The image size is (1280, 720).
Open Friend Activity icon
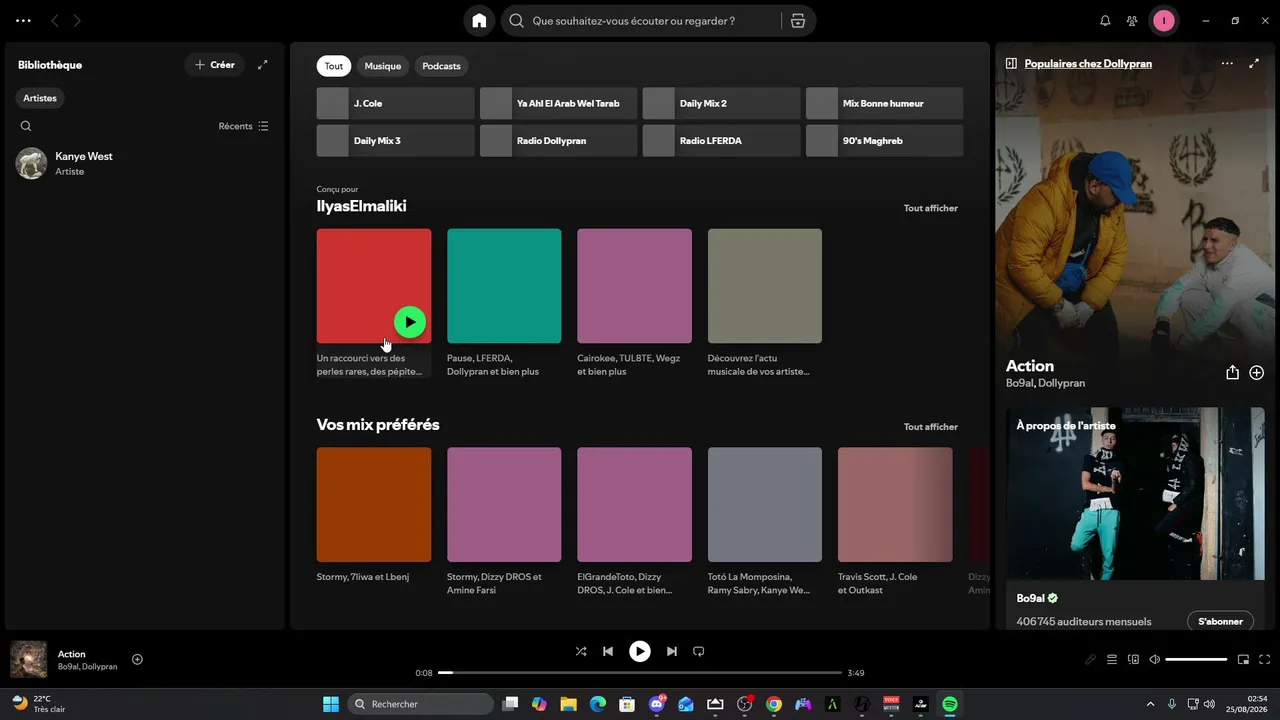coord(1132,20)
